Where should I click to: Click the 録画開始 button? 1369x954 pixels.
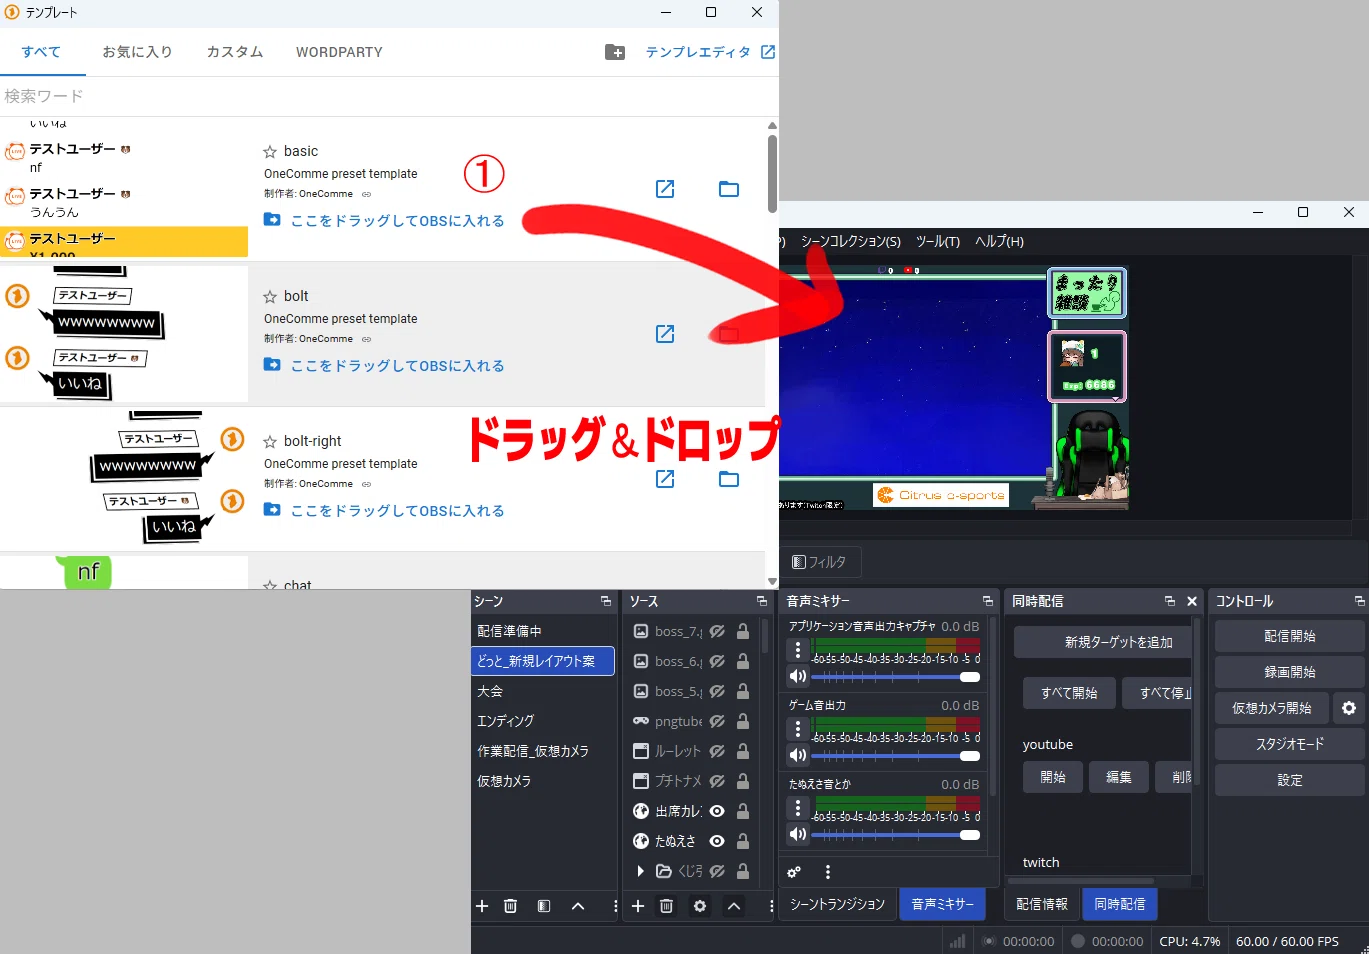[1290, 672]
